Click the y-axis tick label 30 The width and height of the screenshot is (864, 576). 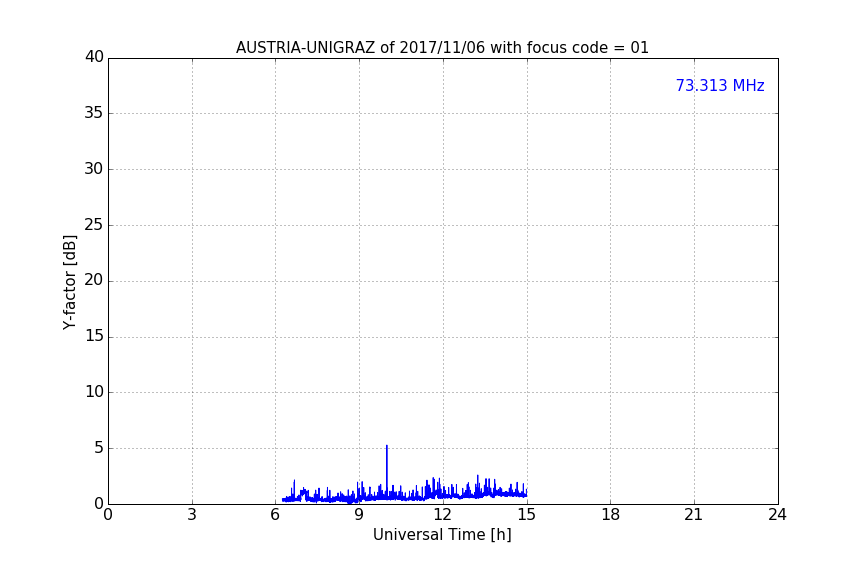94,169
